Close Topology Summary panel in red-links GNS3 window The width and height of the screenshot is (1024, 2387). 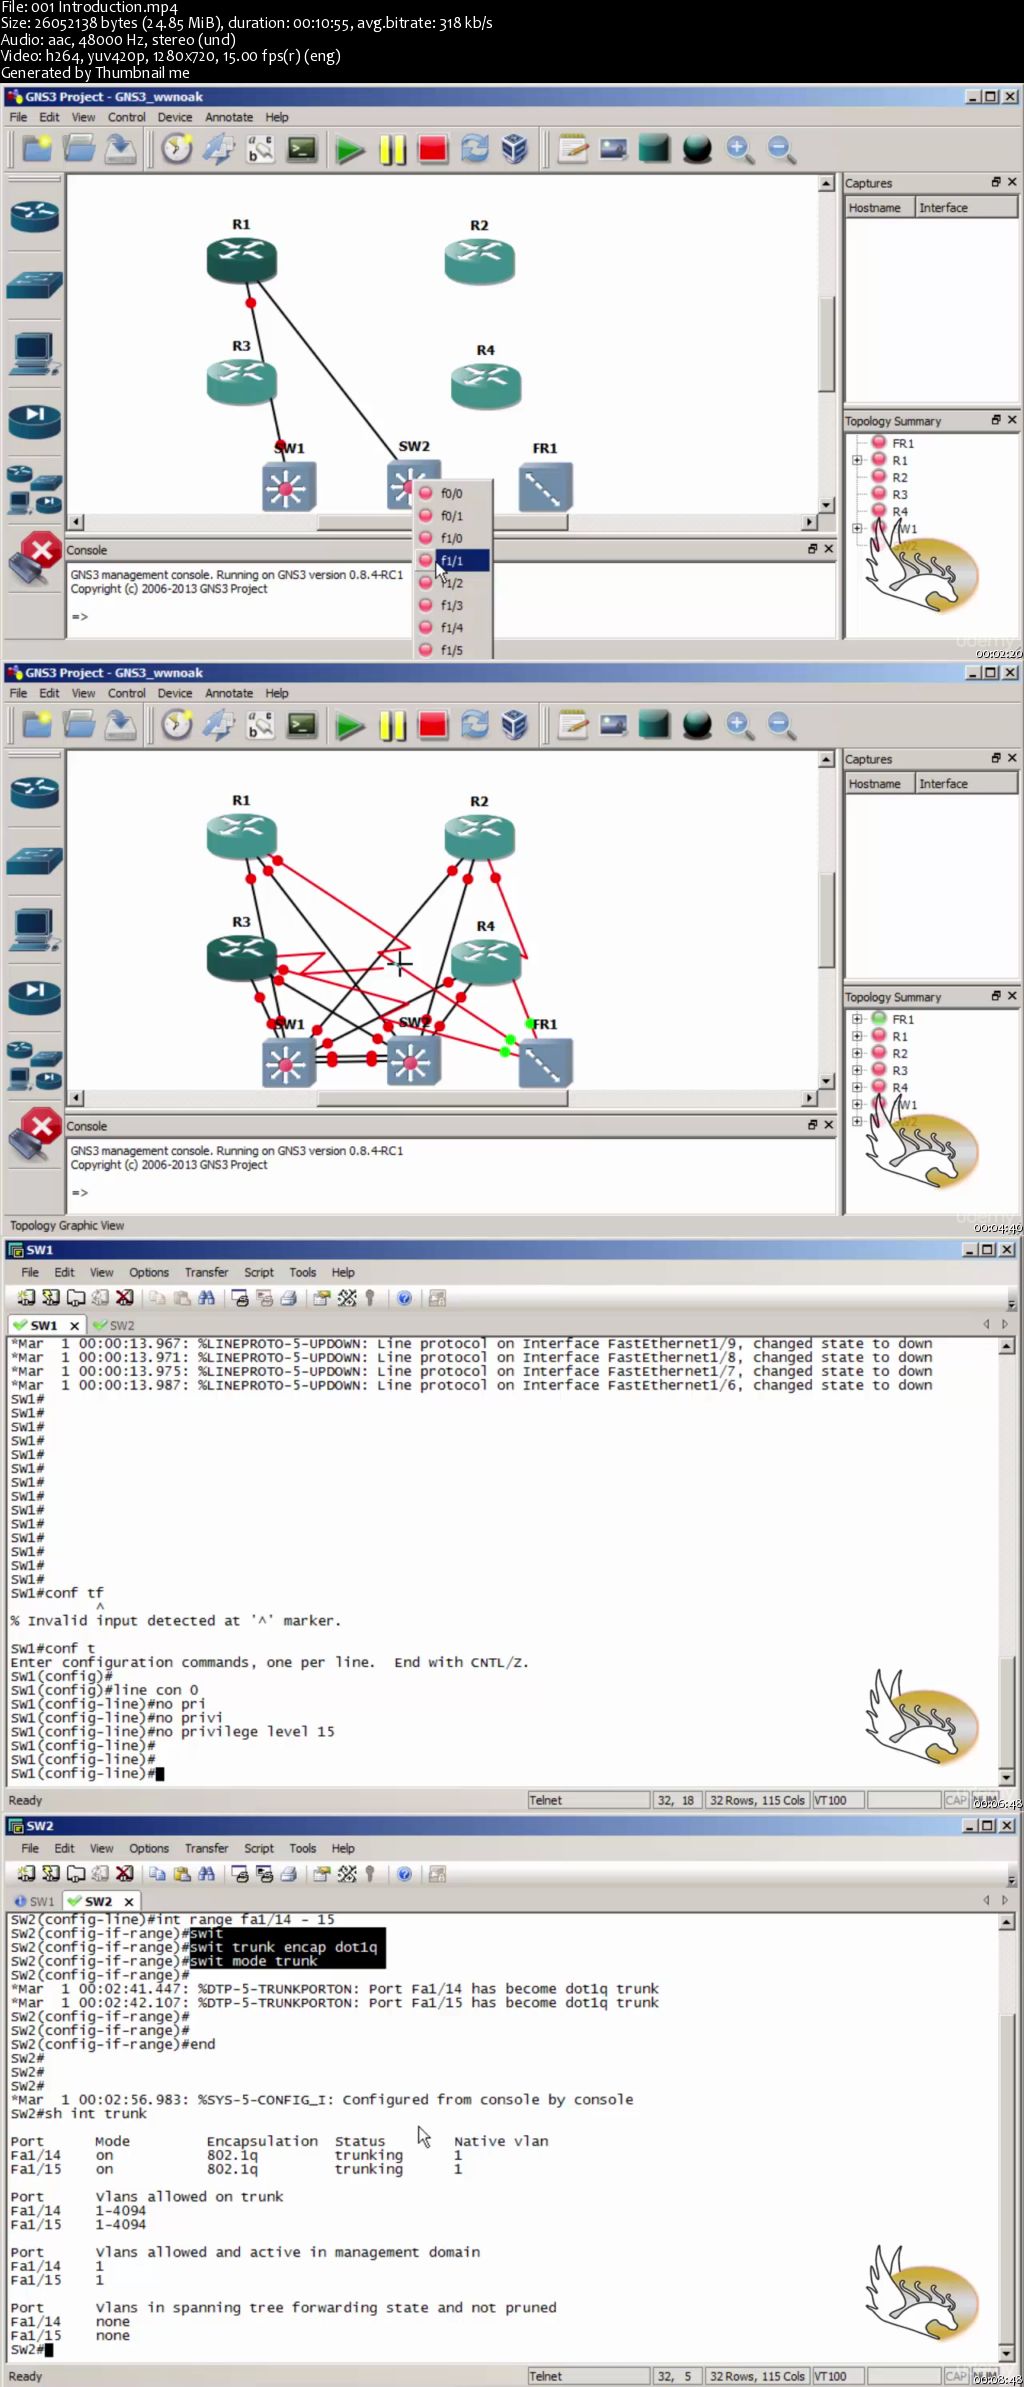pyautogui.click(x=1012, y=996)
